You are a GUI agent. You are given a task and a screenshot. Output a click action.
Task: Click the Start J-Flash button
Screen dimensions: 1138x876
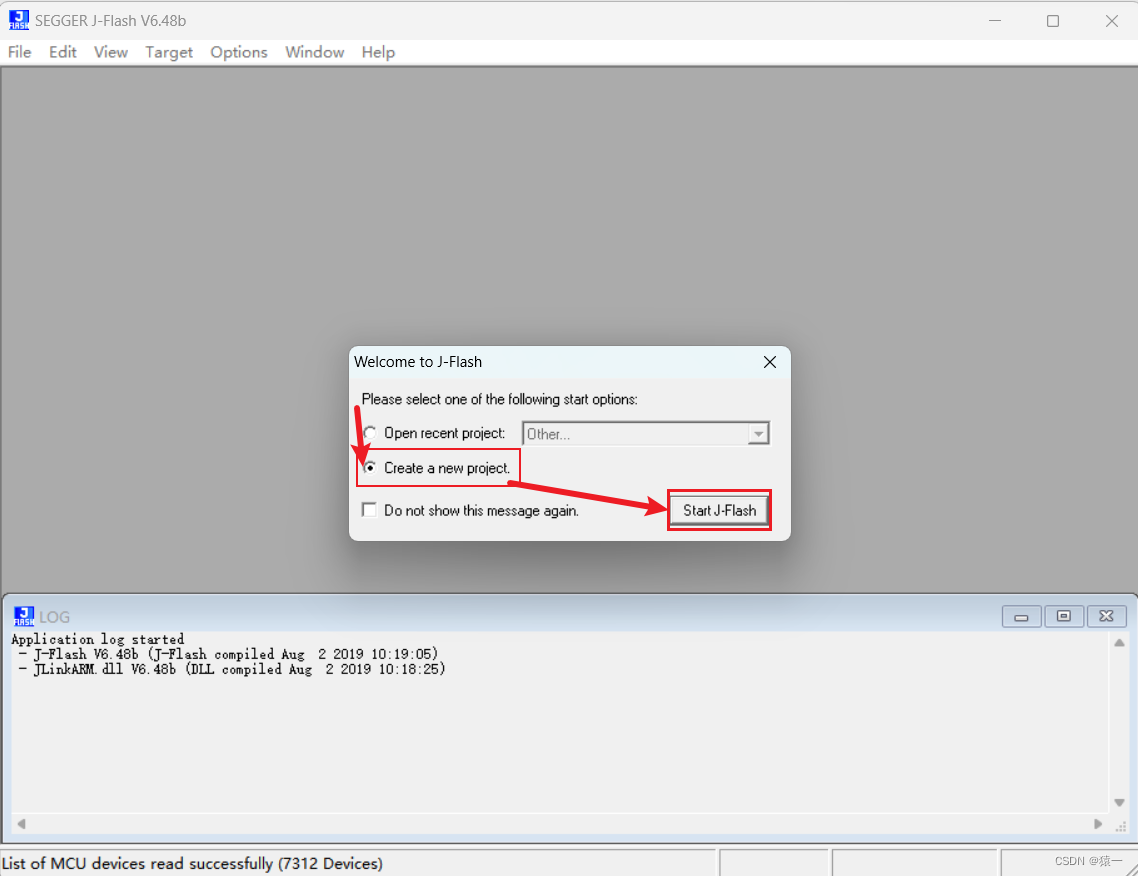pyautogui.click(x=719, y=510)
